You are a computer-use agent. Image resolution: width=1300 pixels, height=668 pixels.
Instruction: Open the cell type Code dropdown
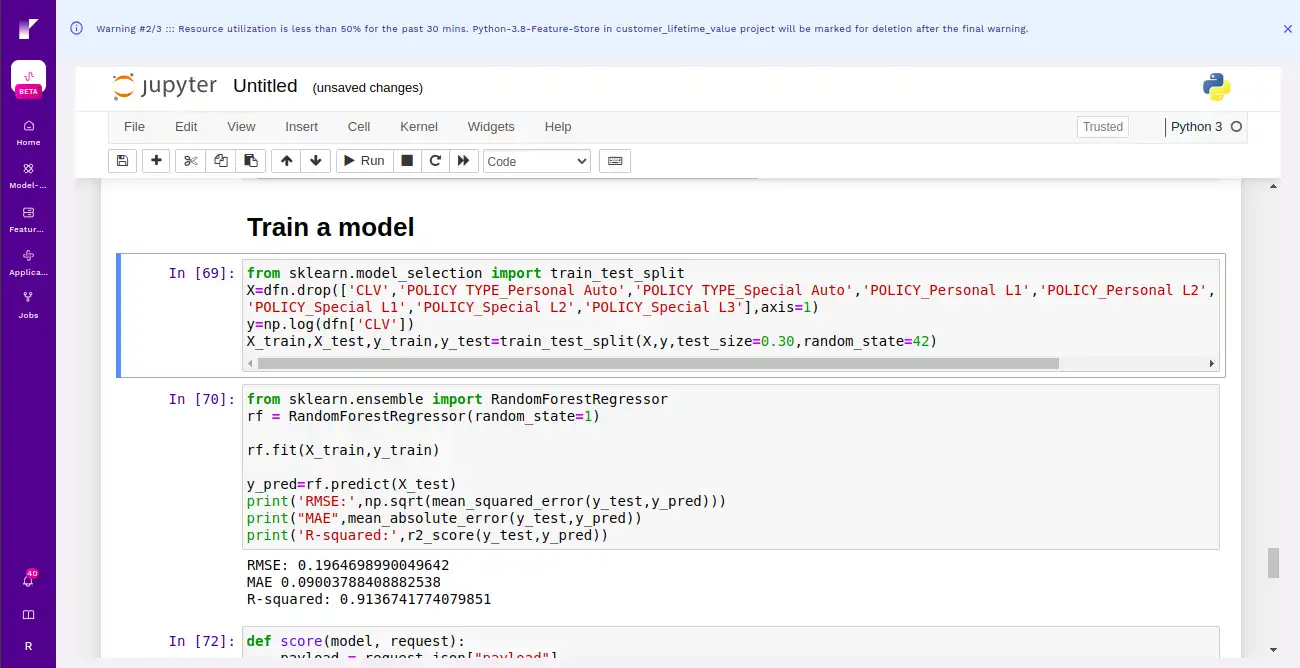click(x=537, y=161)
